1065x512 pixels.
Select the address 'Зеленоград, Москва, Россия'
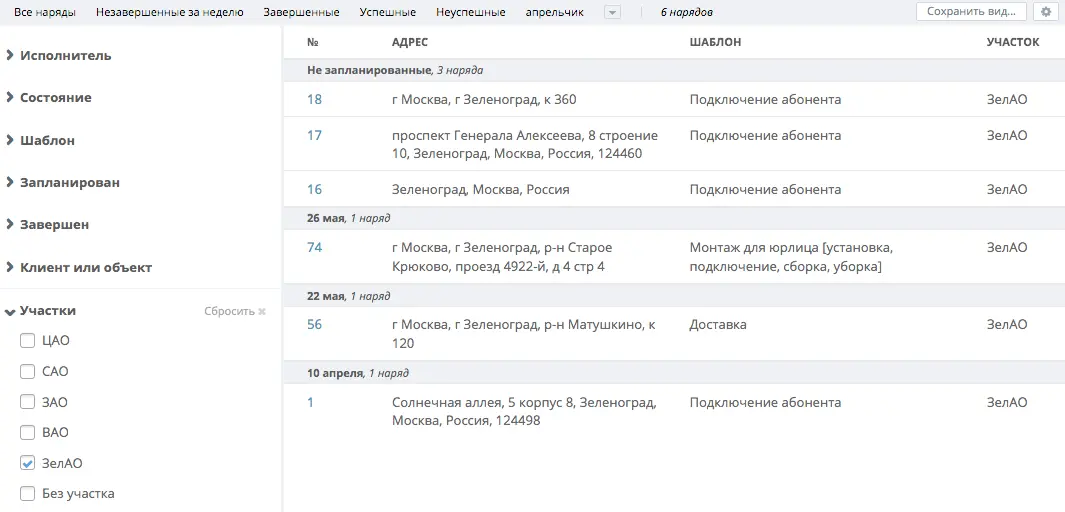[481, 190]
